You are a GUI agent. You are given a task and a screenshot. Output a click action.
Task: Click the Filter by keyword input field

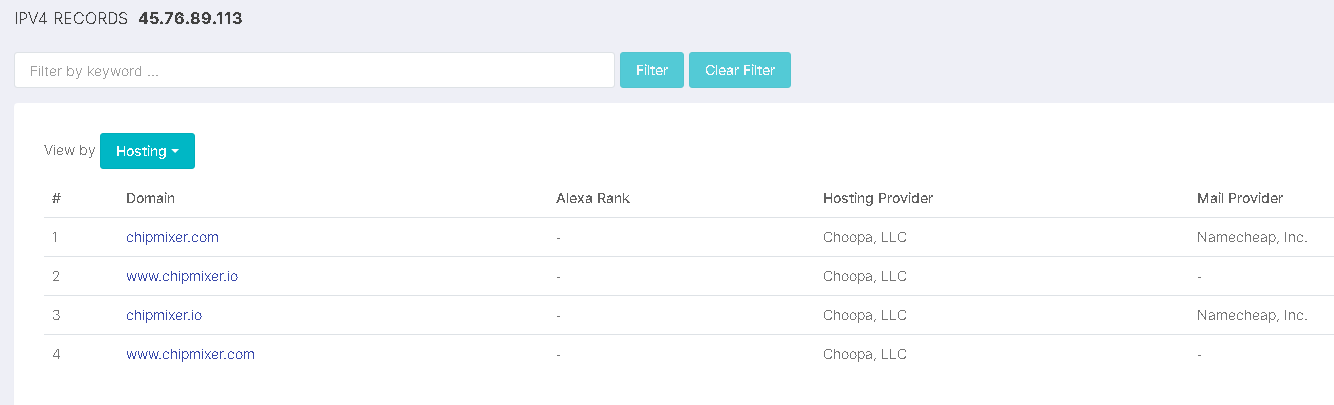pyautogui.click(x=314, y=70)
